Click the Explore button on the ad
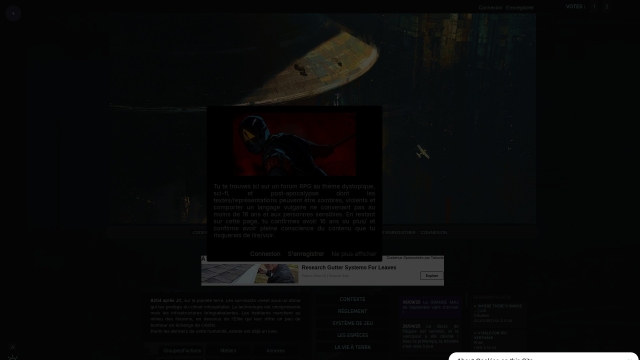 pyautogui.click(x=431, y=276)
